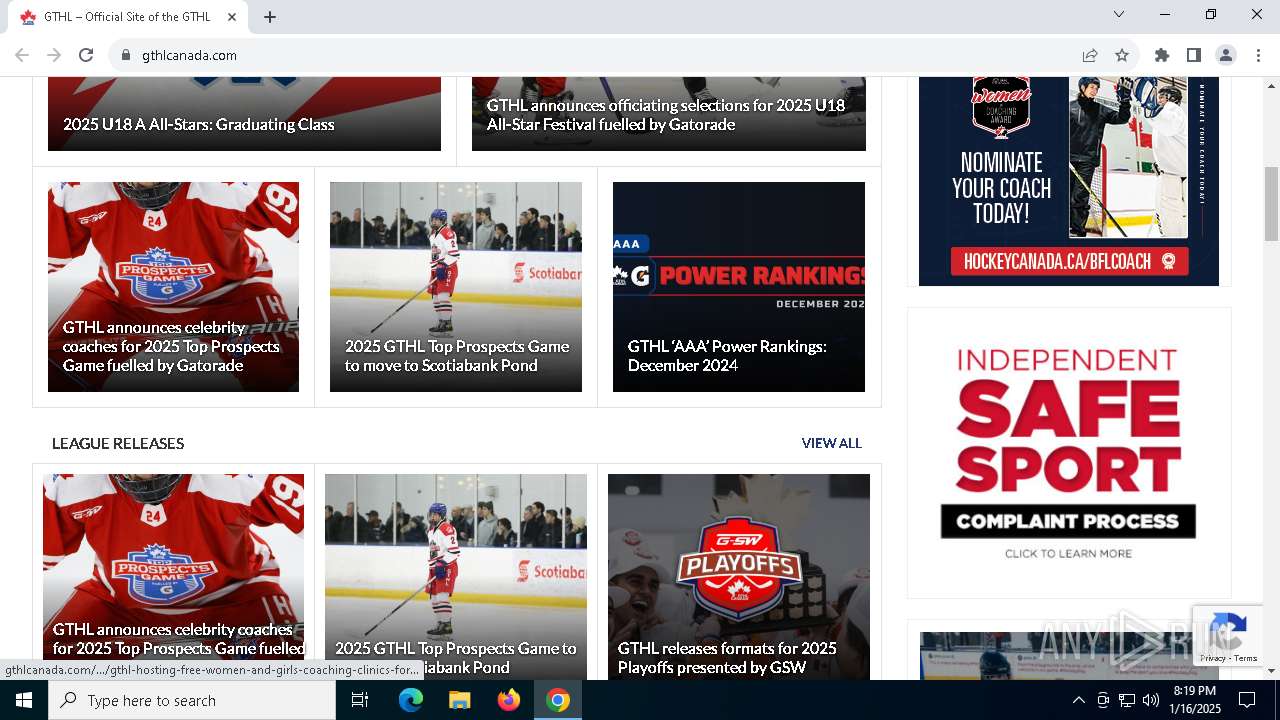Viewport: 1280px width, 720px height.
Task: Open League Releases celebrity coaches card
Action: (x=173, y=577)
